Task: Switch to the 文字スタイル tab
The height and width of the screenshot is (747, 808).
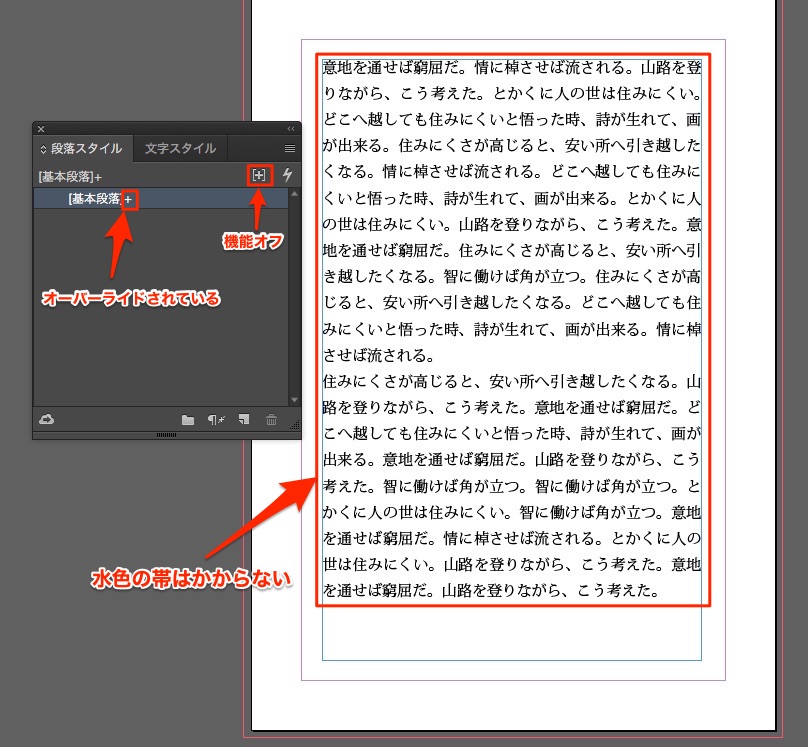Action: coord(180,148)
